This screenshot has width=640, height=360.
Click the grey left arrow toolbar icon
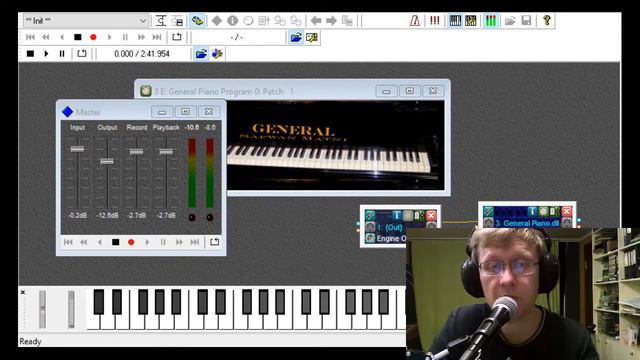[x=316, y=20]
